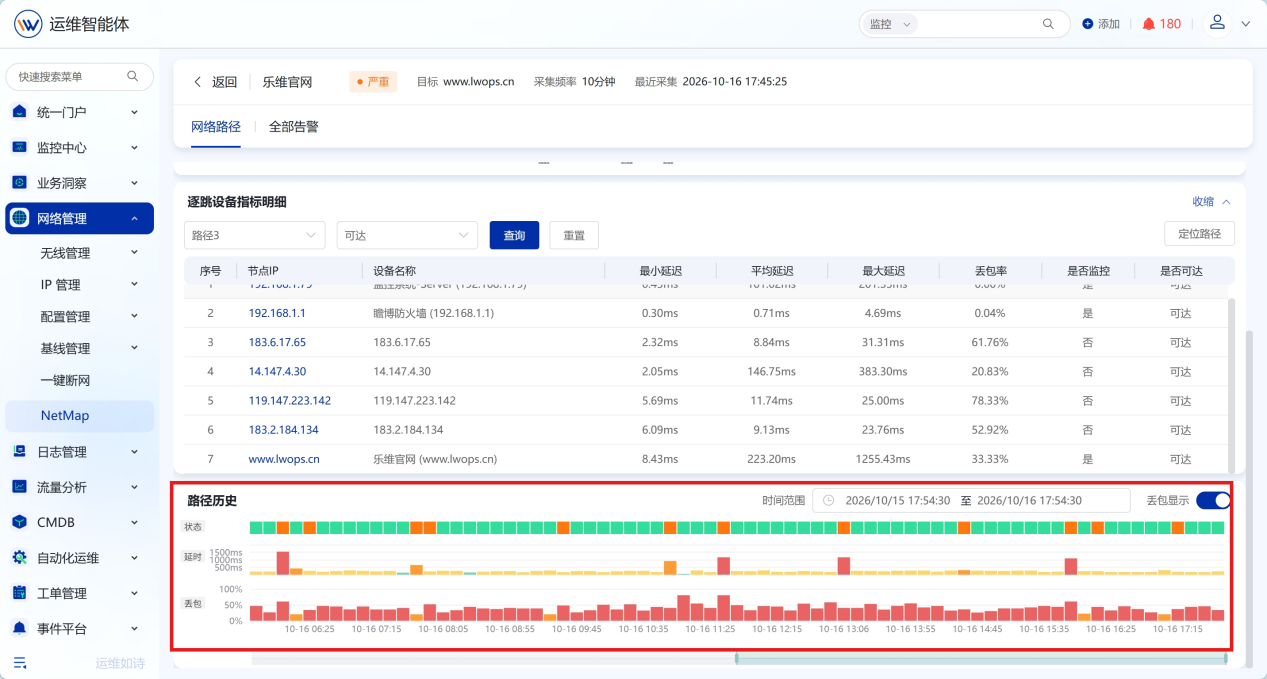Click the end time field 2026/10/16 17:54:30
Image resolution: width=1267 pixels, height=679 pixels.
(1029, 500)
